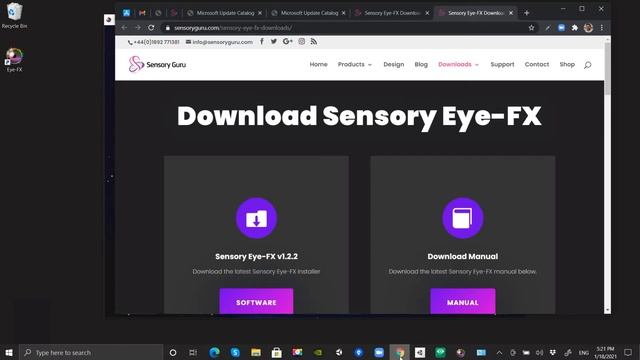Click the MANUAL download button
640x360 pixels.
click(x=463, y=302)
